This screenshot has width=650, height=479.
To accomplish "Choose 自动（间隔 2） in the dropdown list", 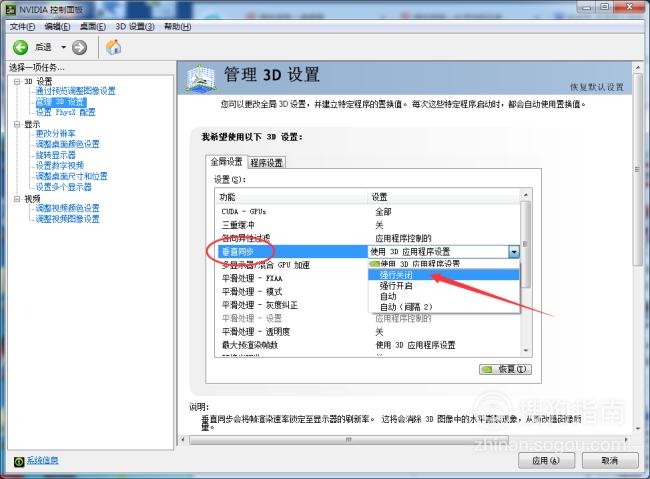I will [x=444, y=307].
